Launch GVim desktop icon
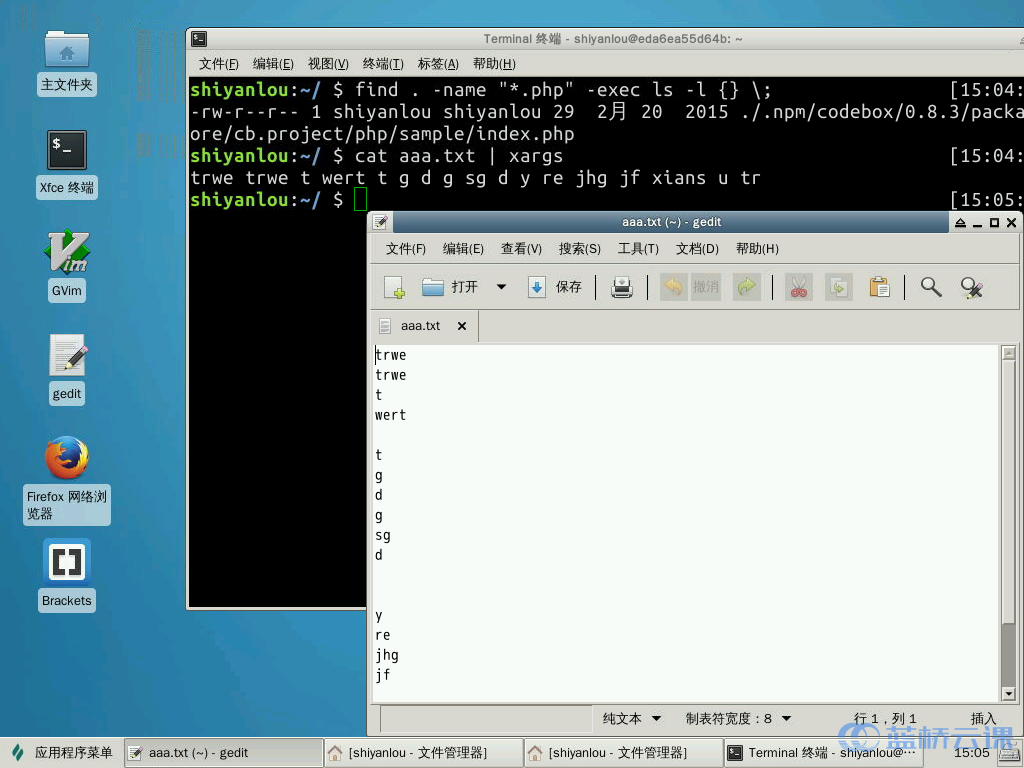Viewport: 1024px width, 768px height. pos(67,266)
